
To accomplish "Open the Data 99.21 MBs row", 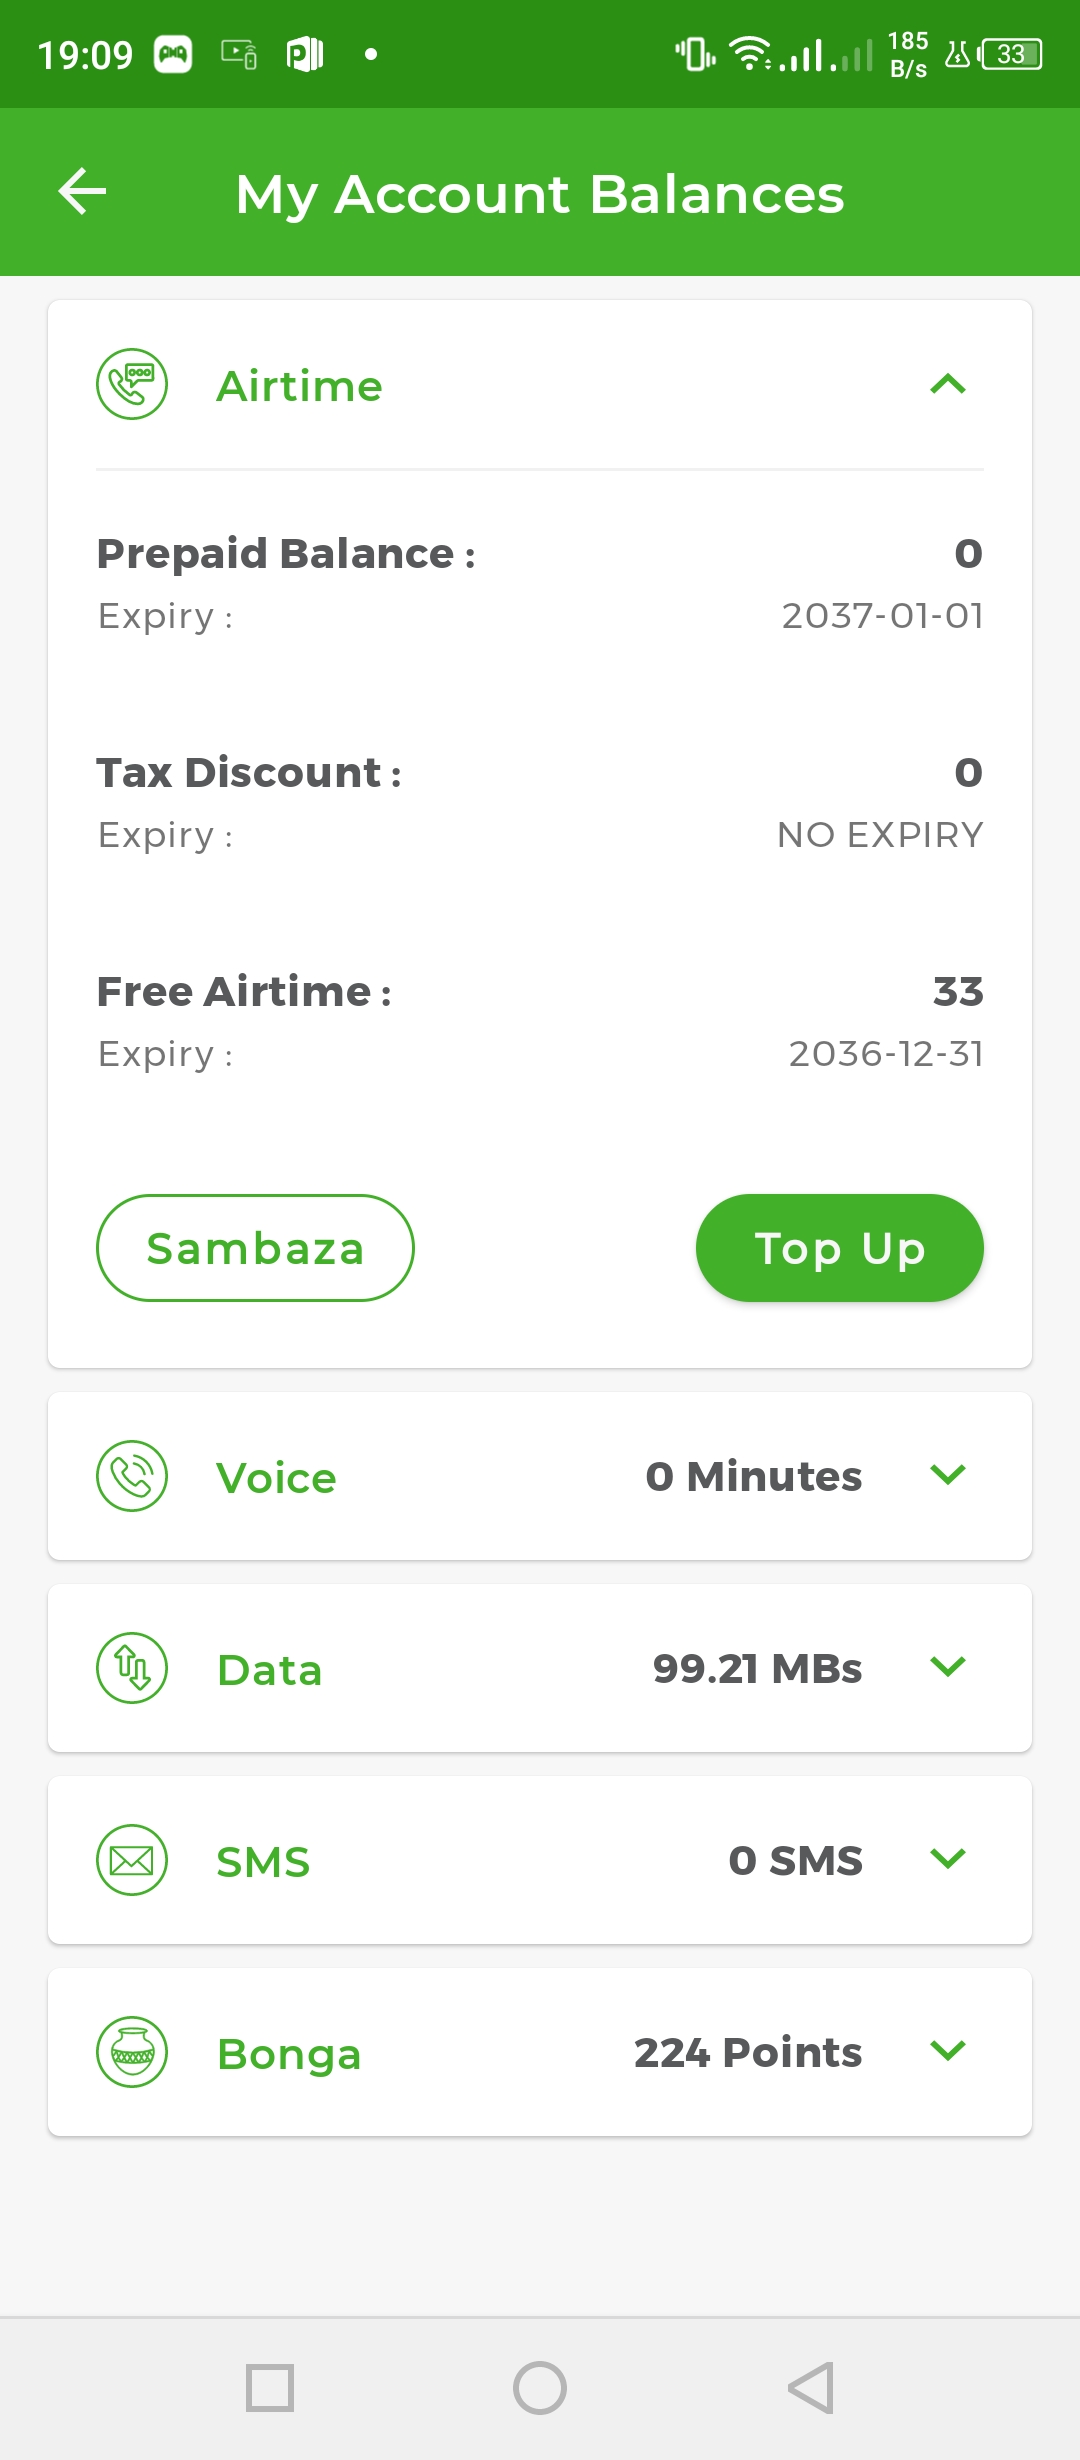I will (x=540, y=1668).
